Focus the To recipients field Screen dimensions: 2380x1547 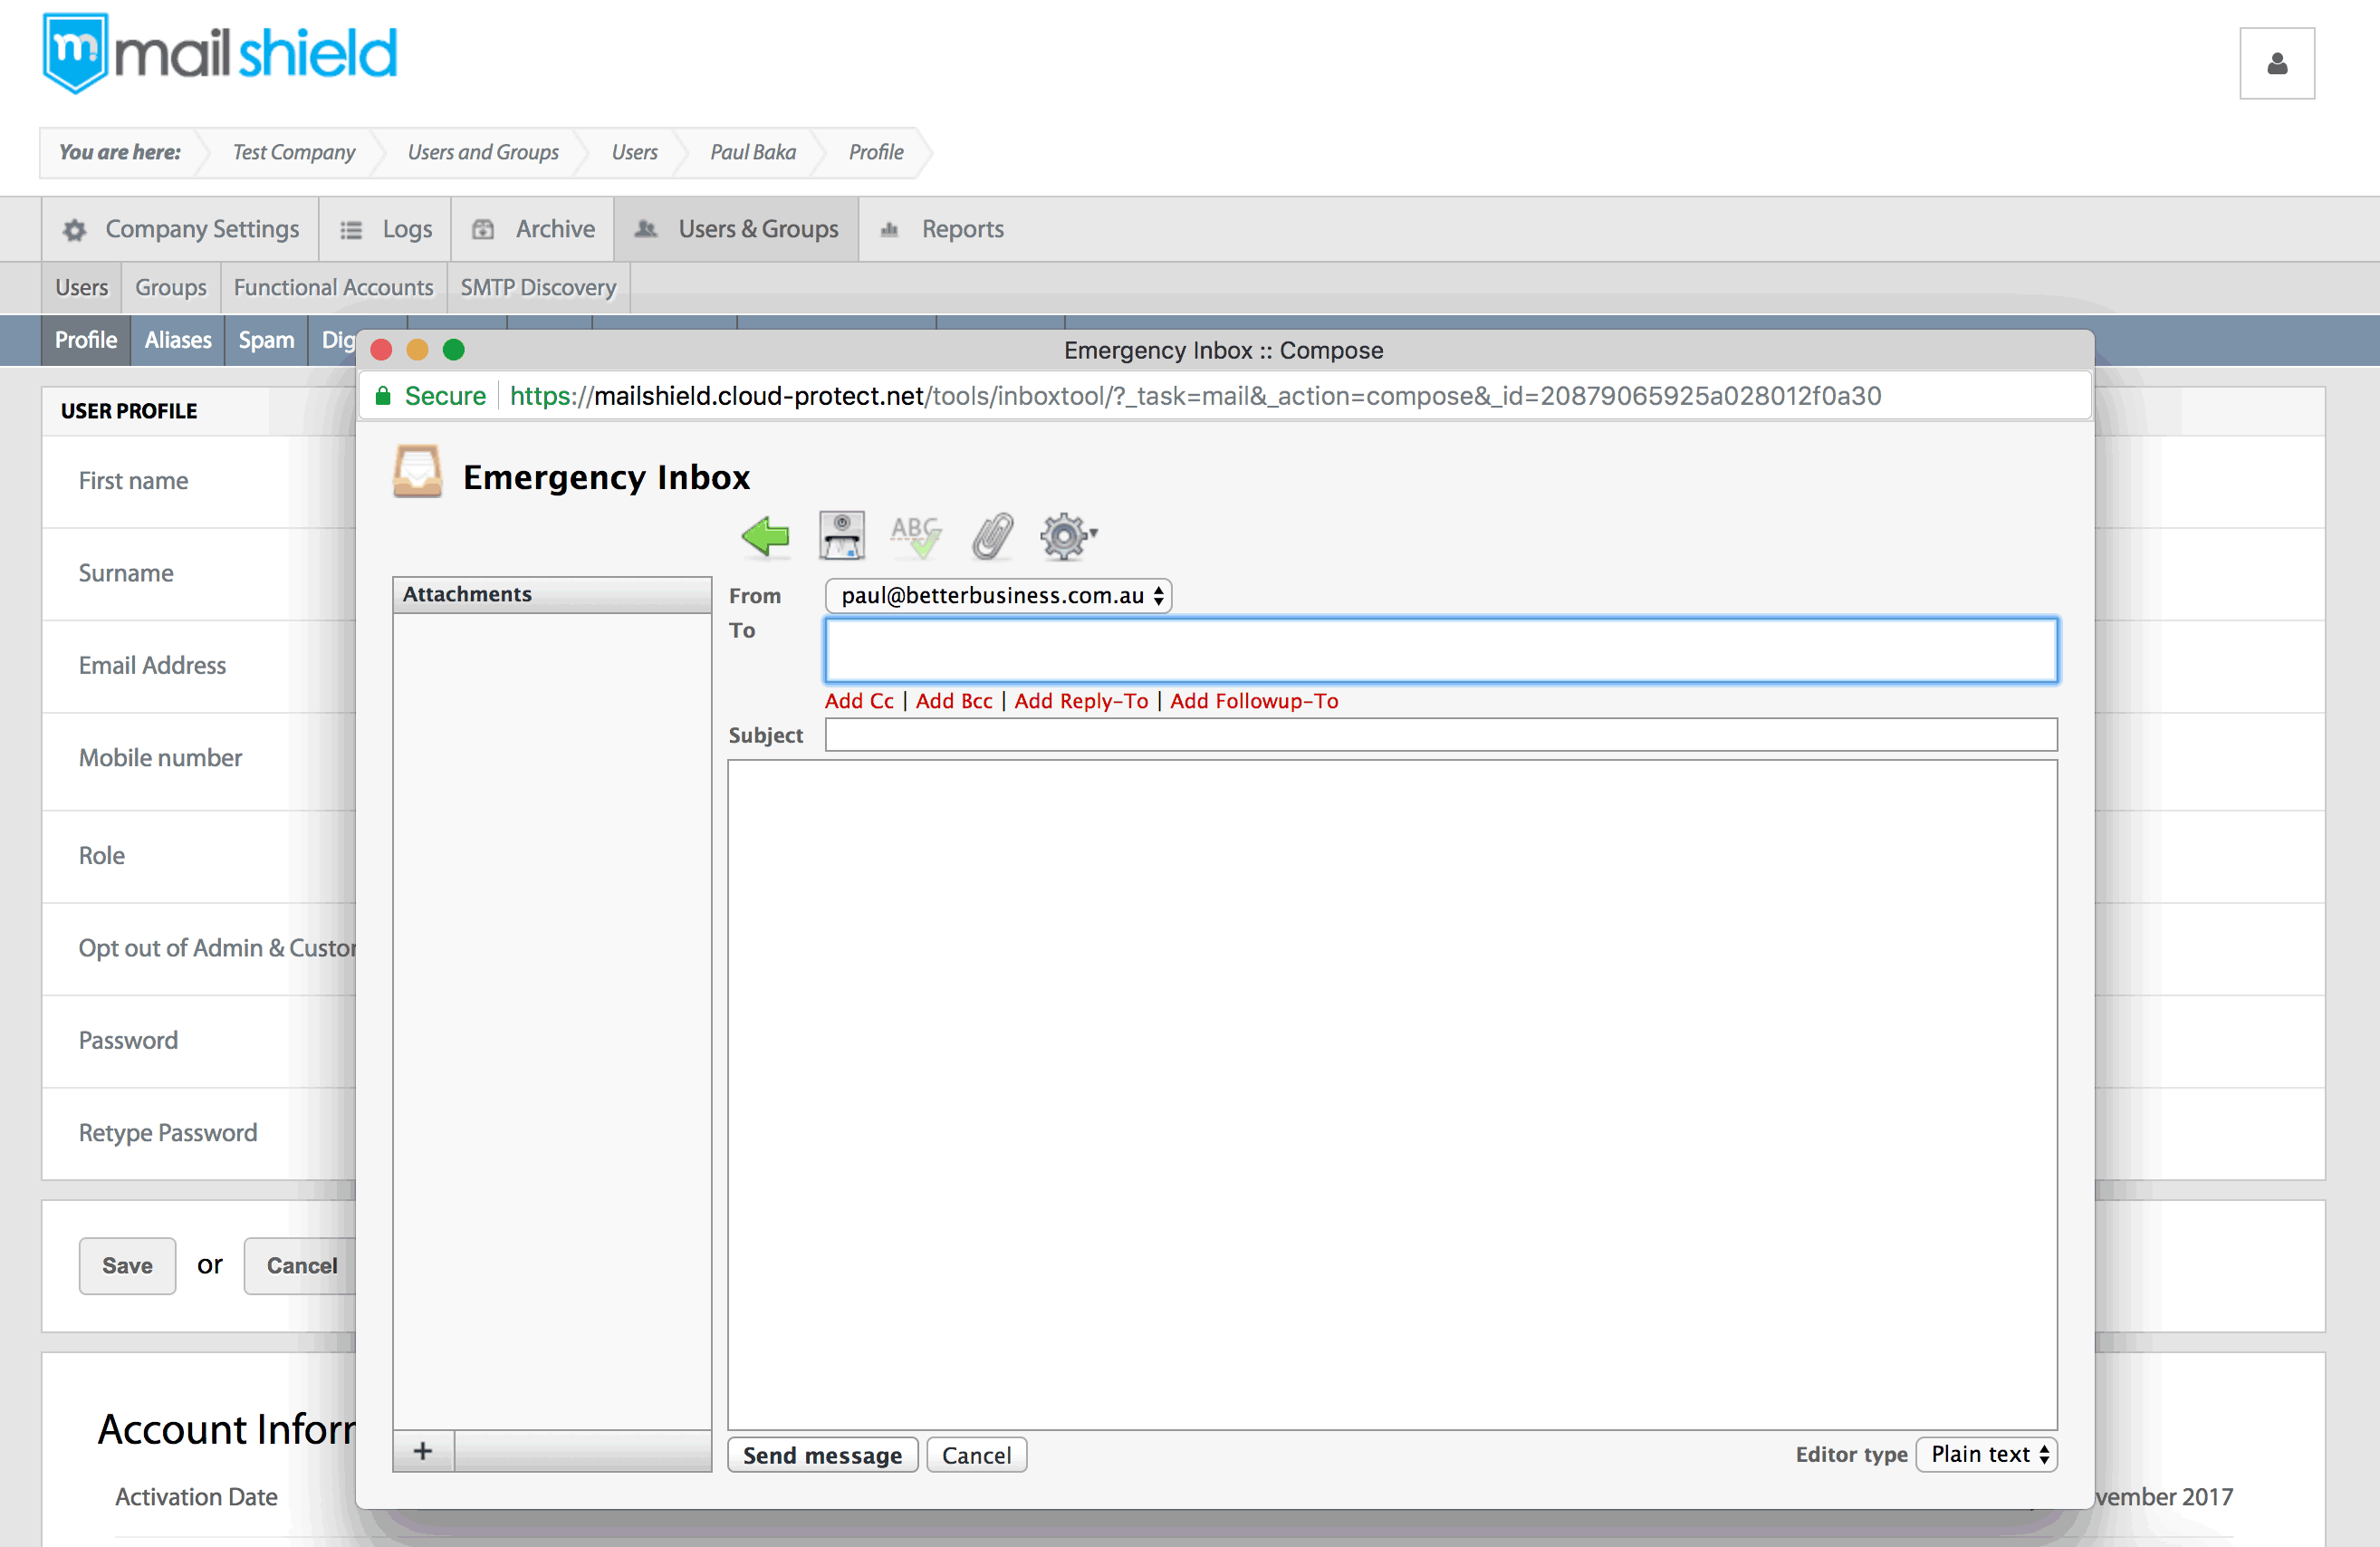tap(1441, 650)
